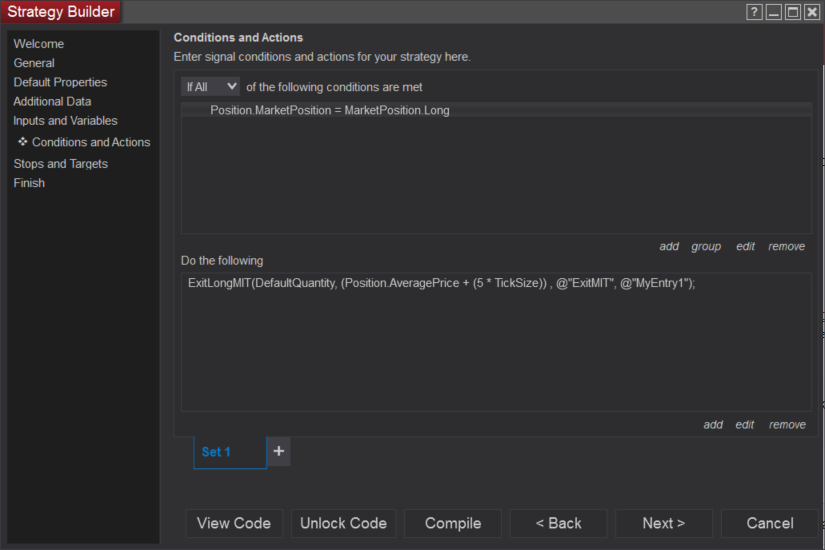
Task: Select Default Properties in sidebar
Action: click(x=60, y=82)
